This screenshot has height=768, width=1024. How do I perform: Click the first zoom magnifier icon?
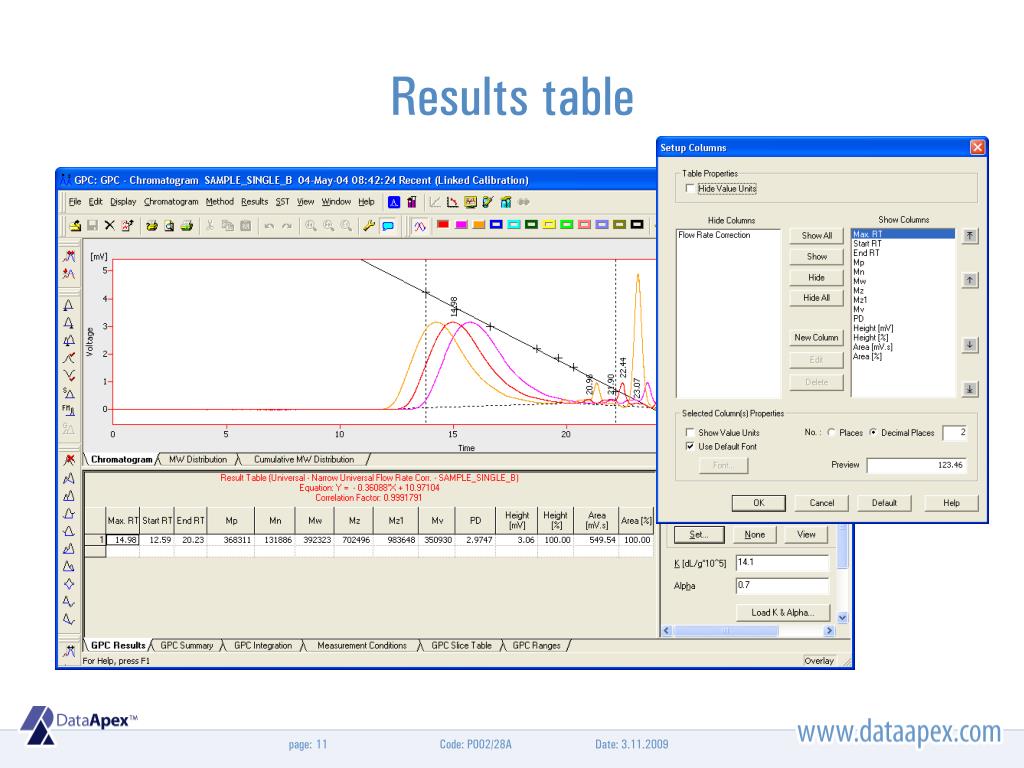click(x=311, y=226)
